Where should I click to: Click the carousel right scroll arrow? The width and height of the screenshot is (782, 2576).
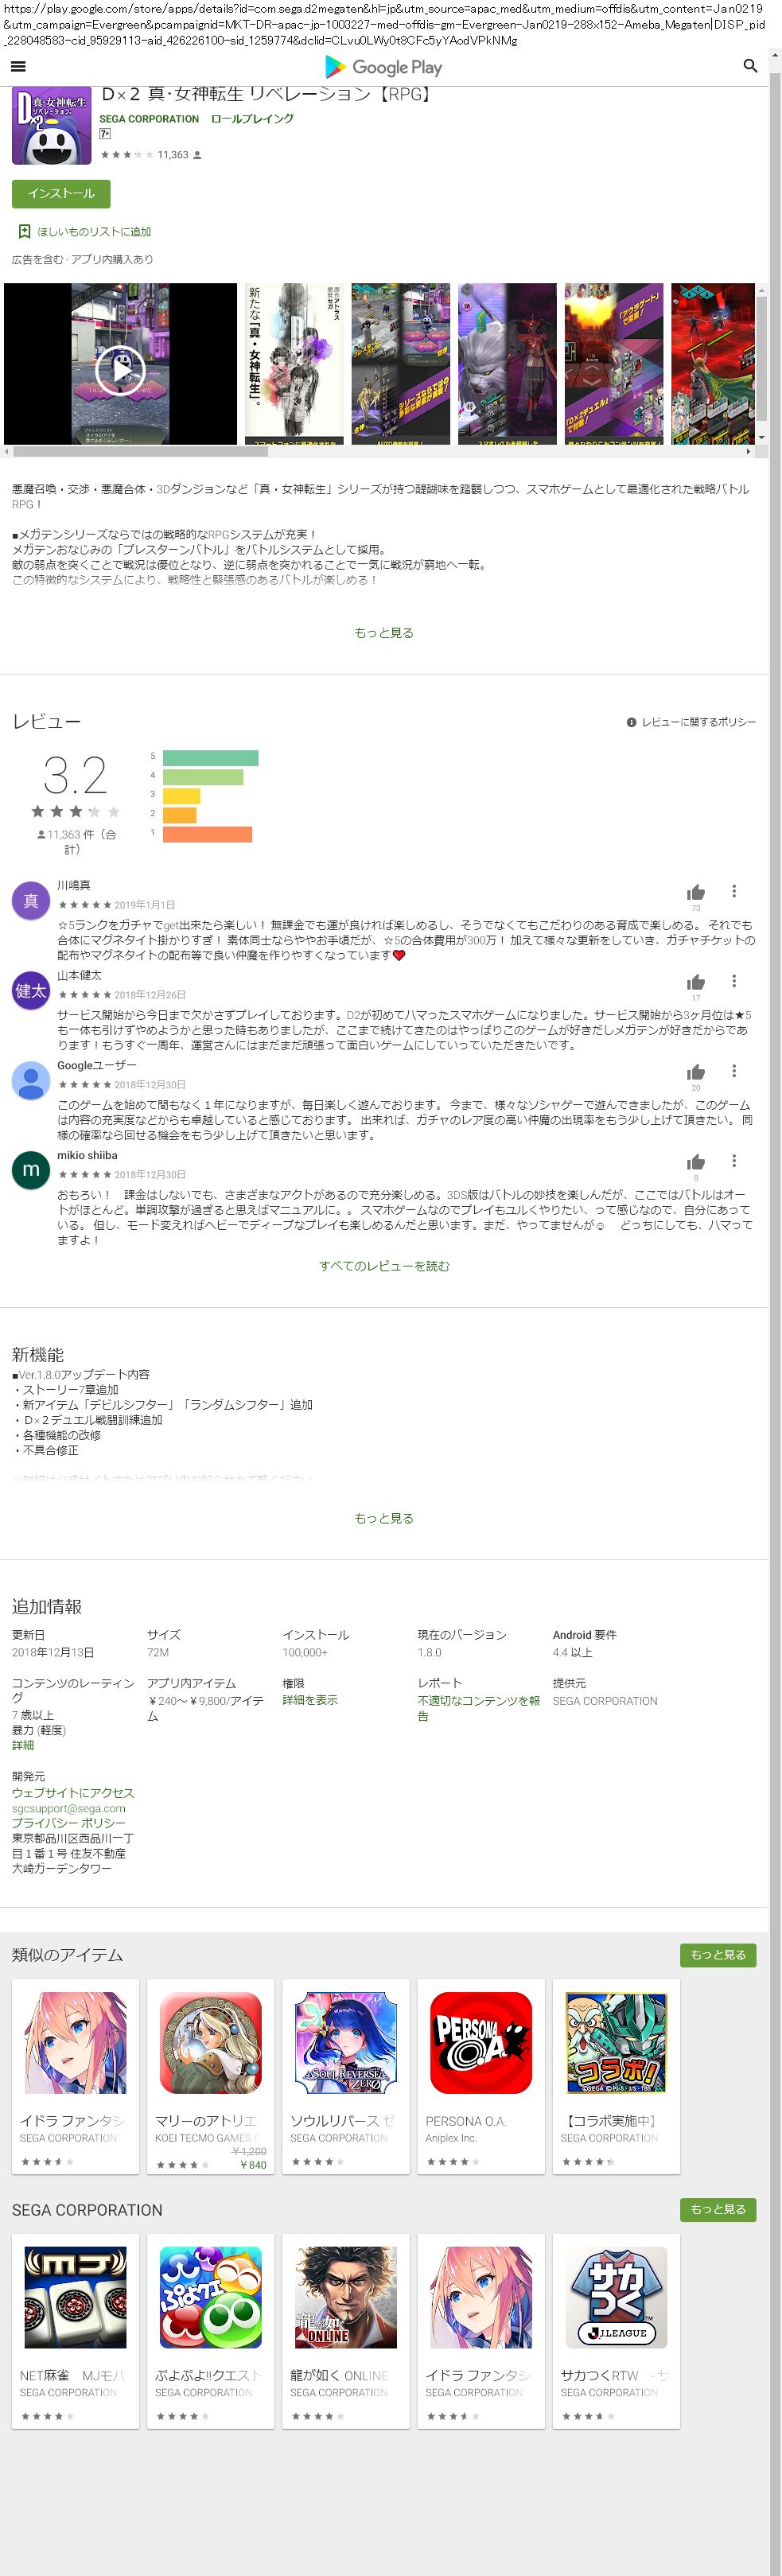click(749, 452)
